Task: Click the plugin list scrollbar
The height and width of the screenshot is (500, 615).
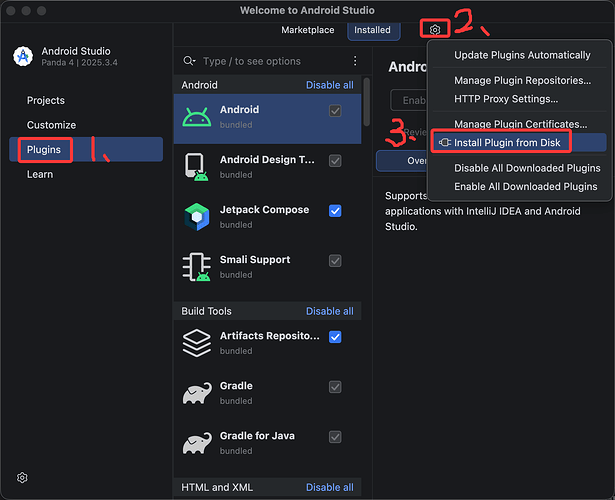Action: [x=367, y=102]
